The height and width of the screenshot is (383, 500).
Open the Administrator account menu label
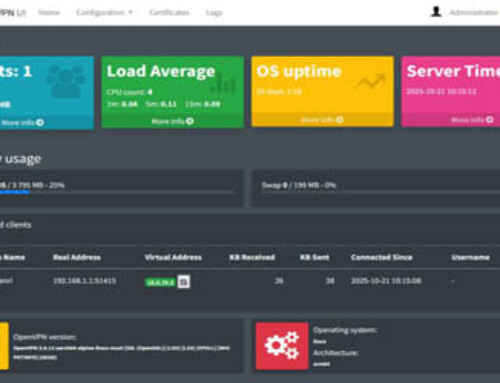point(474,13)
